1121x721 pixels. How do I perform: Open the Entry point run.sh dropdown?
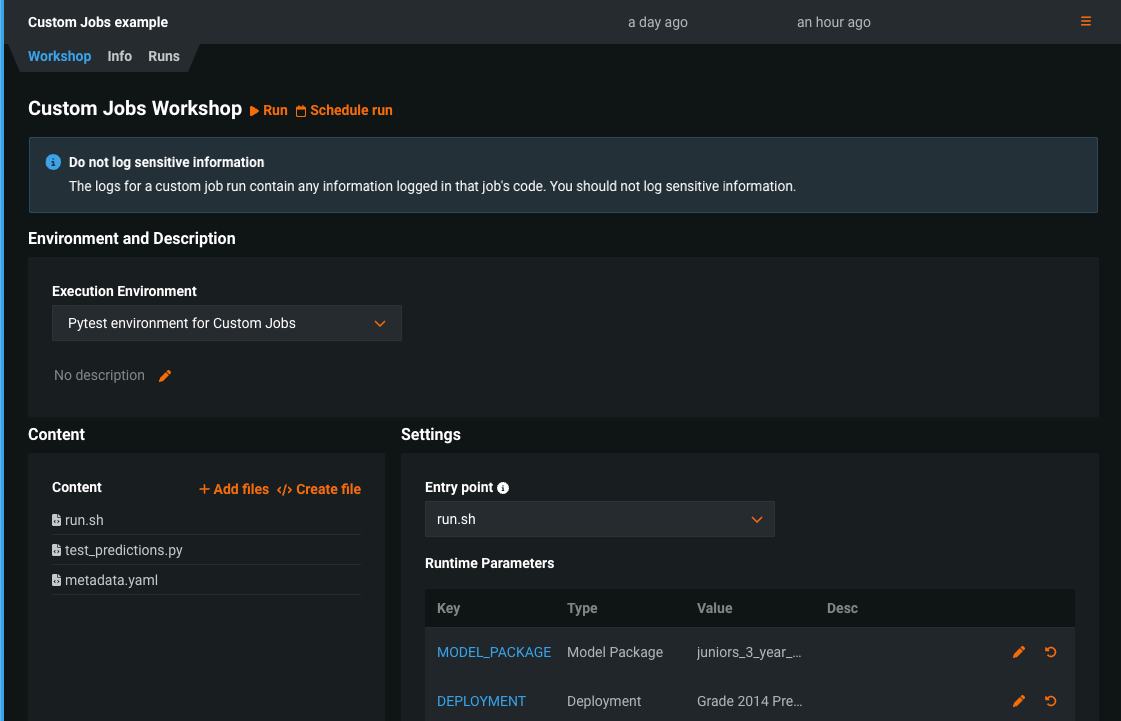[x=599, y=520]
